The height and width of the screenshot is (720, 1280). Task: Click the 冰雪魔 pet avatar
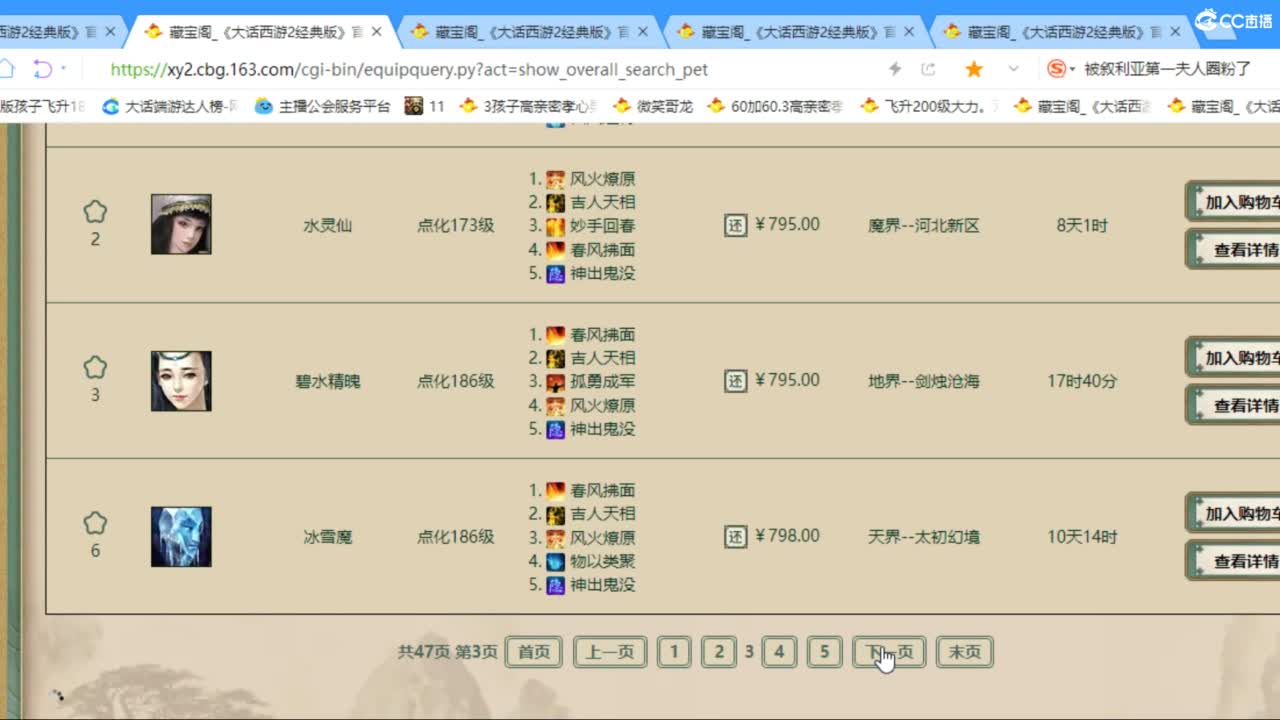tap(181, 537)
